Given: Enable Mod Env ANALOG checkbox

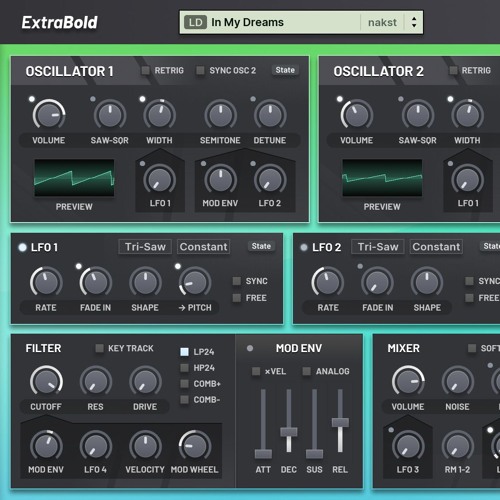Looking at the screenshot, I should [307, 371].
